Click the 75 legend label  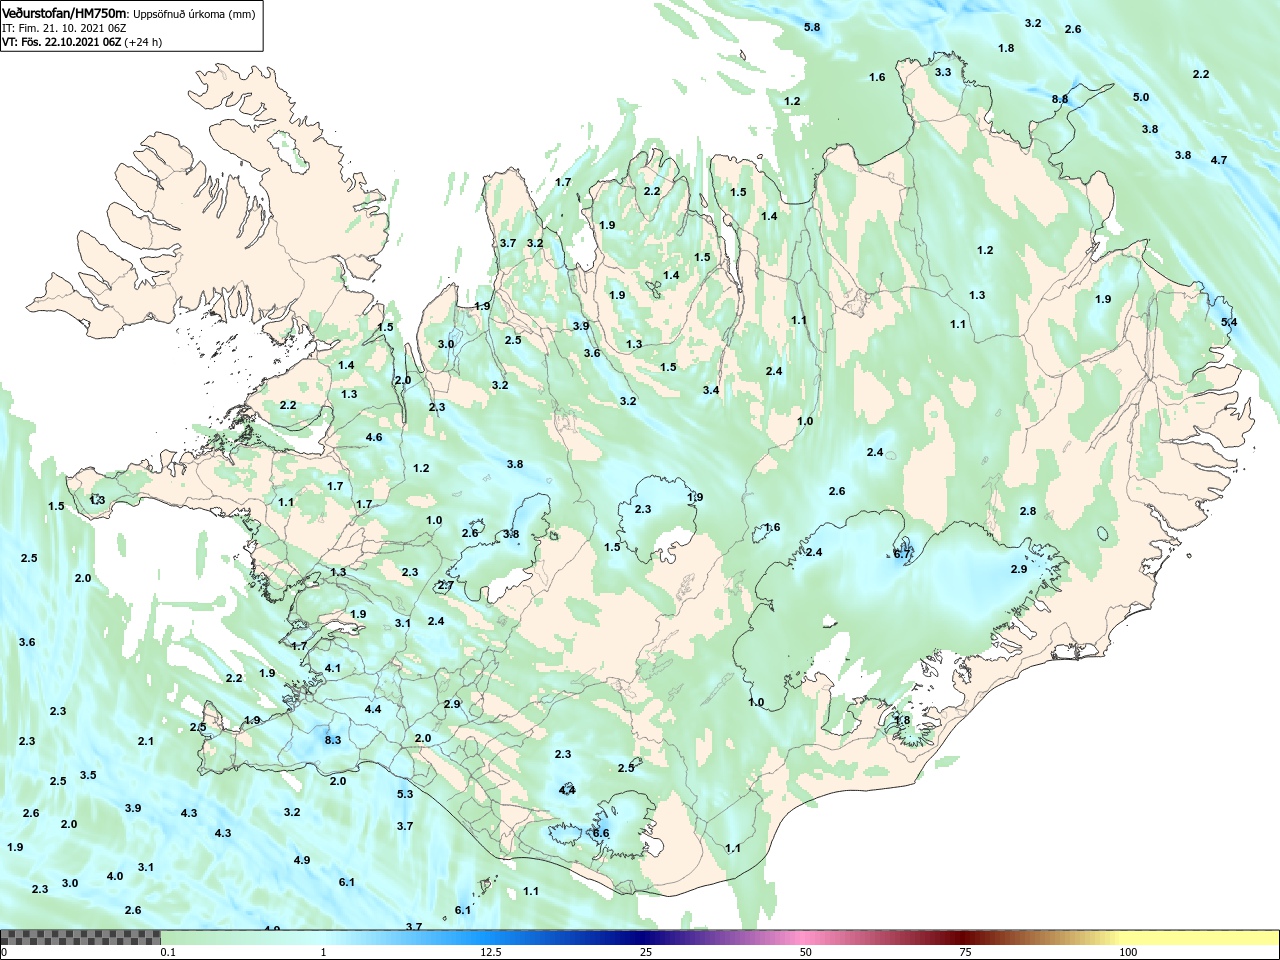tap(965, 952)
